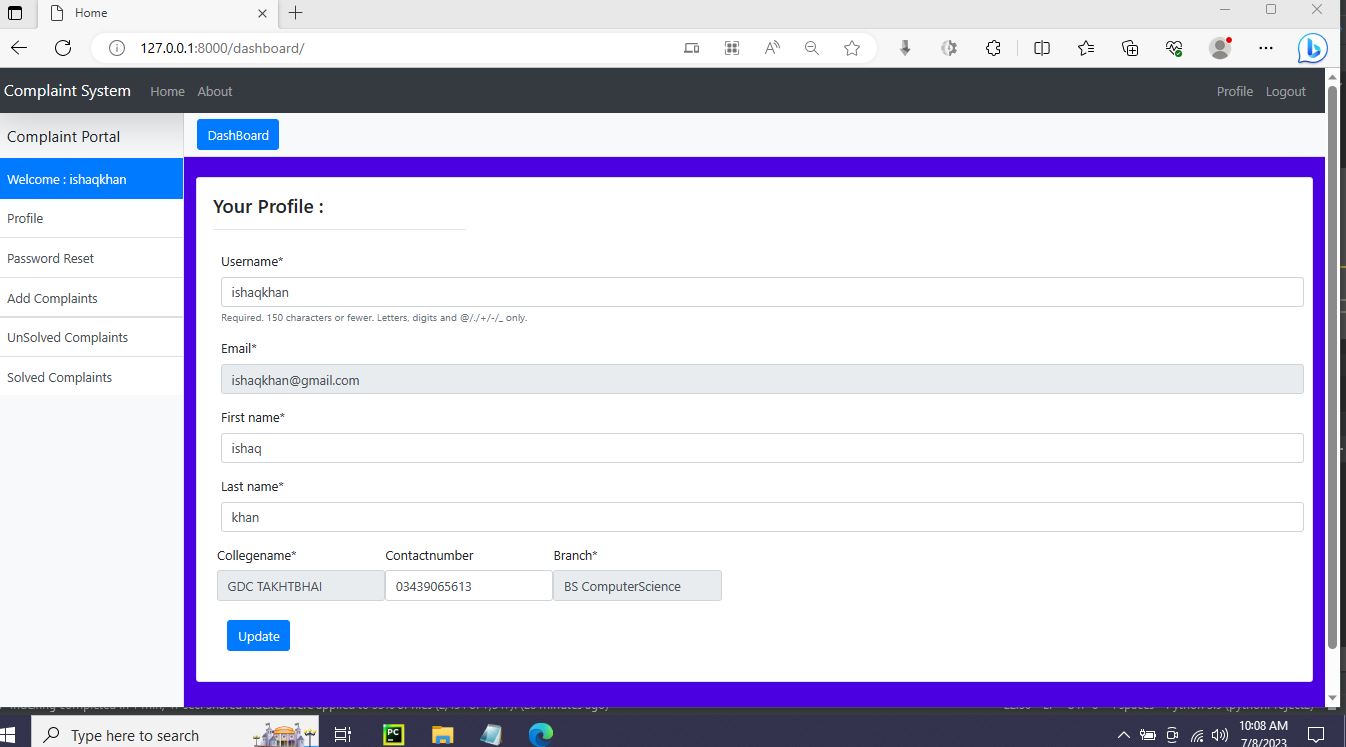Open the Browser Essentials heart icon
This screenshot has height=747, width=1346.
pyautogui.click(x=1173, y=47)
